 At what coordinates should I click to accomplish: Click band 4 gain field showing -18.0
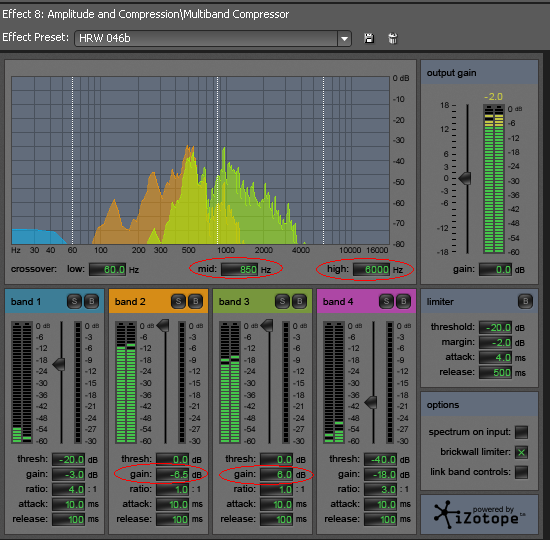coord(381,474)
